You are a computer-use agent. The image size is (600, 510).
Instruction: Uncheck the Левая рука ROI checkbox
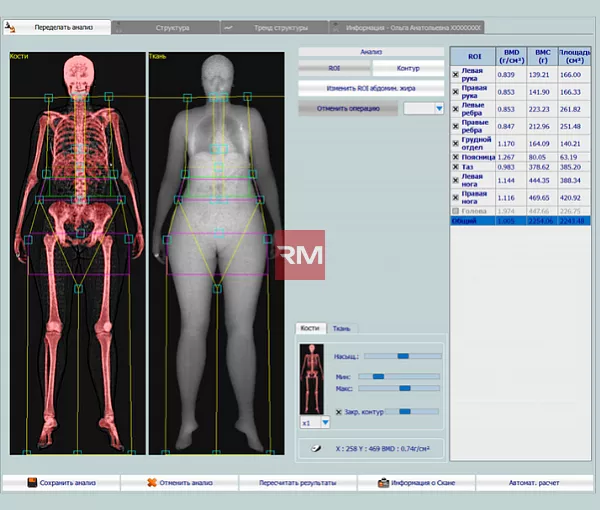click(x=455, y=75)
